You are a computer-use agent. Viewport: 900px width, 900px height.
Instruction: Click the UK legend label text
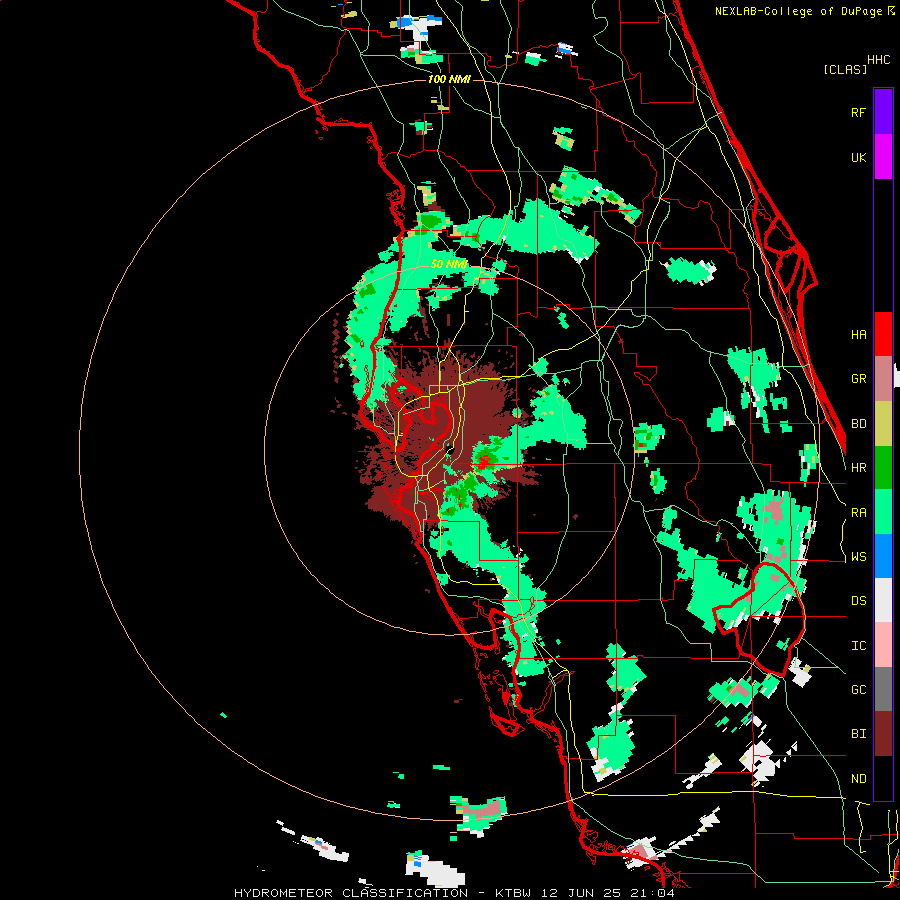click(858, 157)
